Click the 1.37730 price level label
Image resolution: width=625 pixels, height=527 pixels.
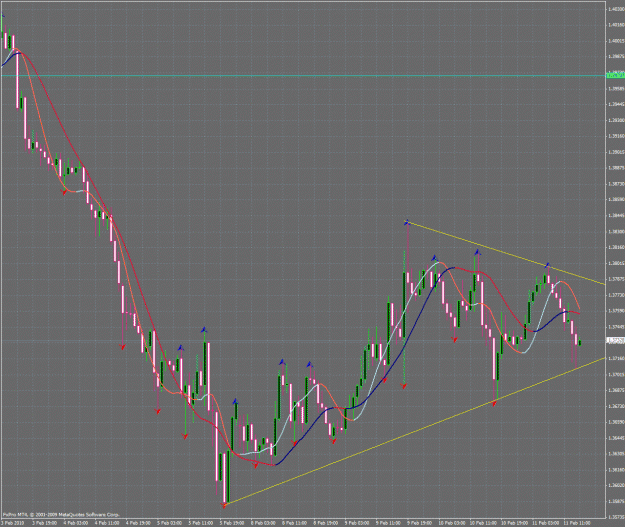[616, 295]
